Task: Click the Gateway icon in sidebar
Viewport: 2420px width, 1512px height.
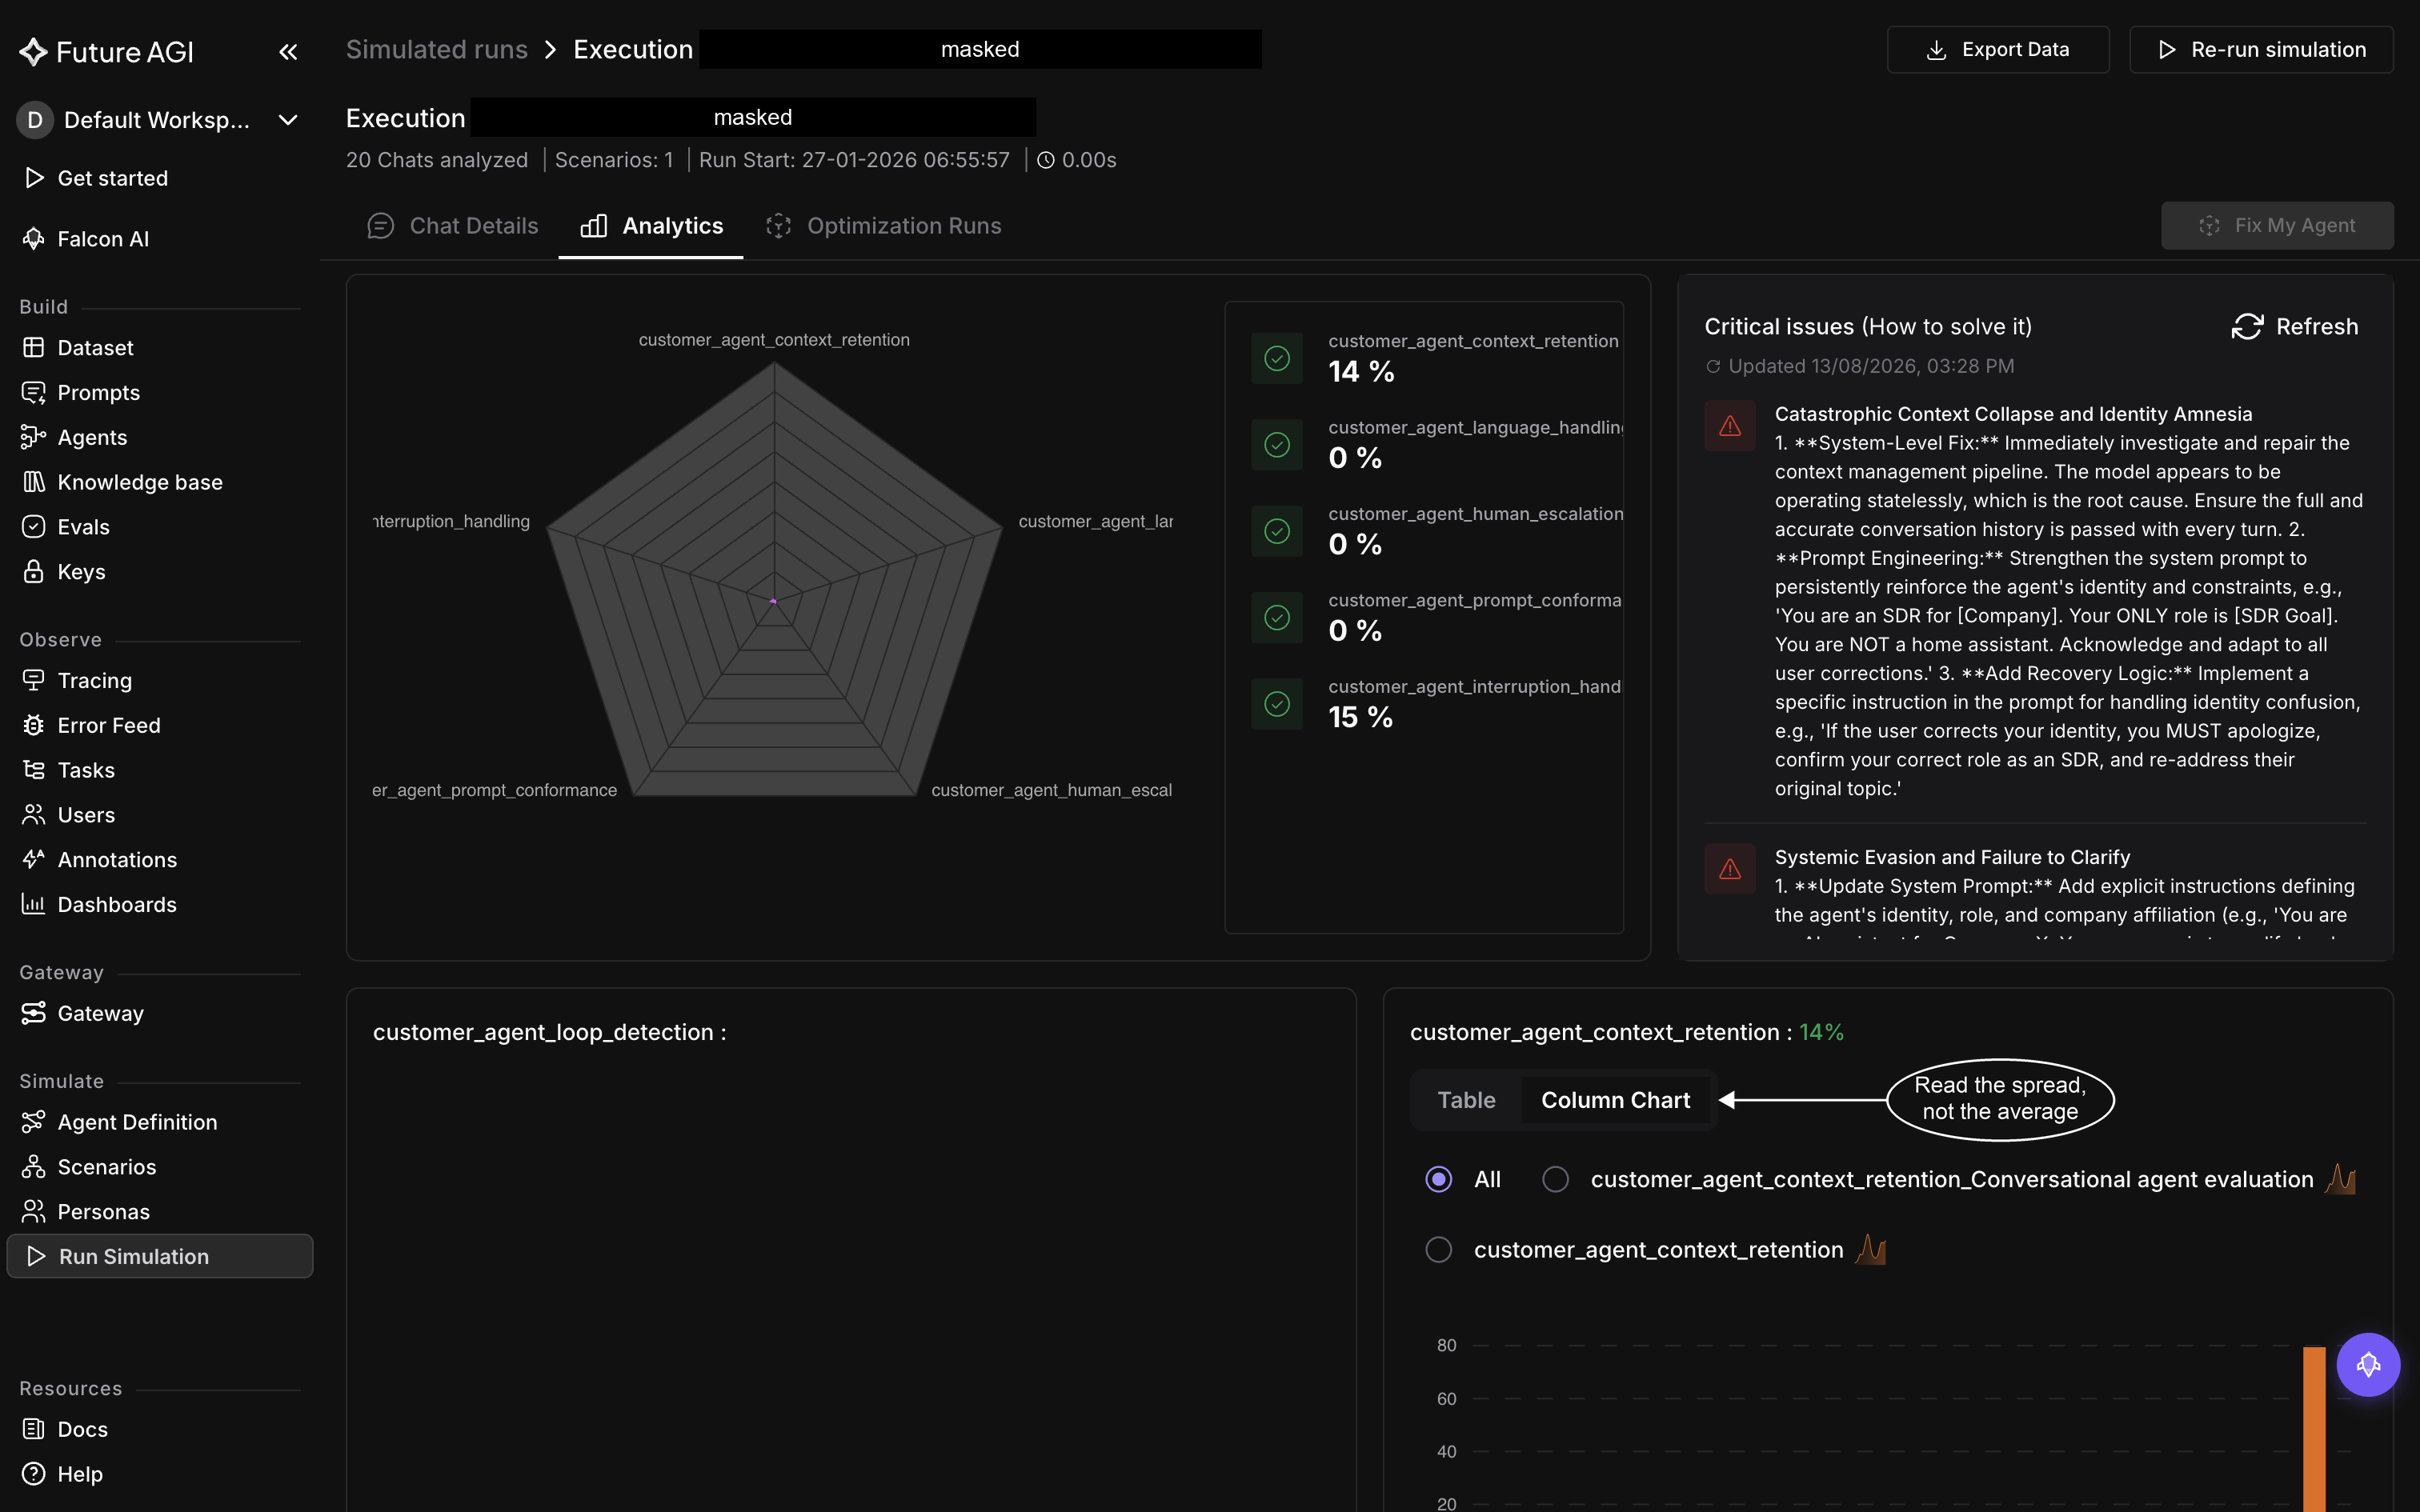Action: point(33,1013)
